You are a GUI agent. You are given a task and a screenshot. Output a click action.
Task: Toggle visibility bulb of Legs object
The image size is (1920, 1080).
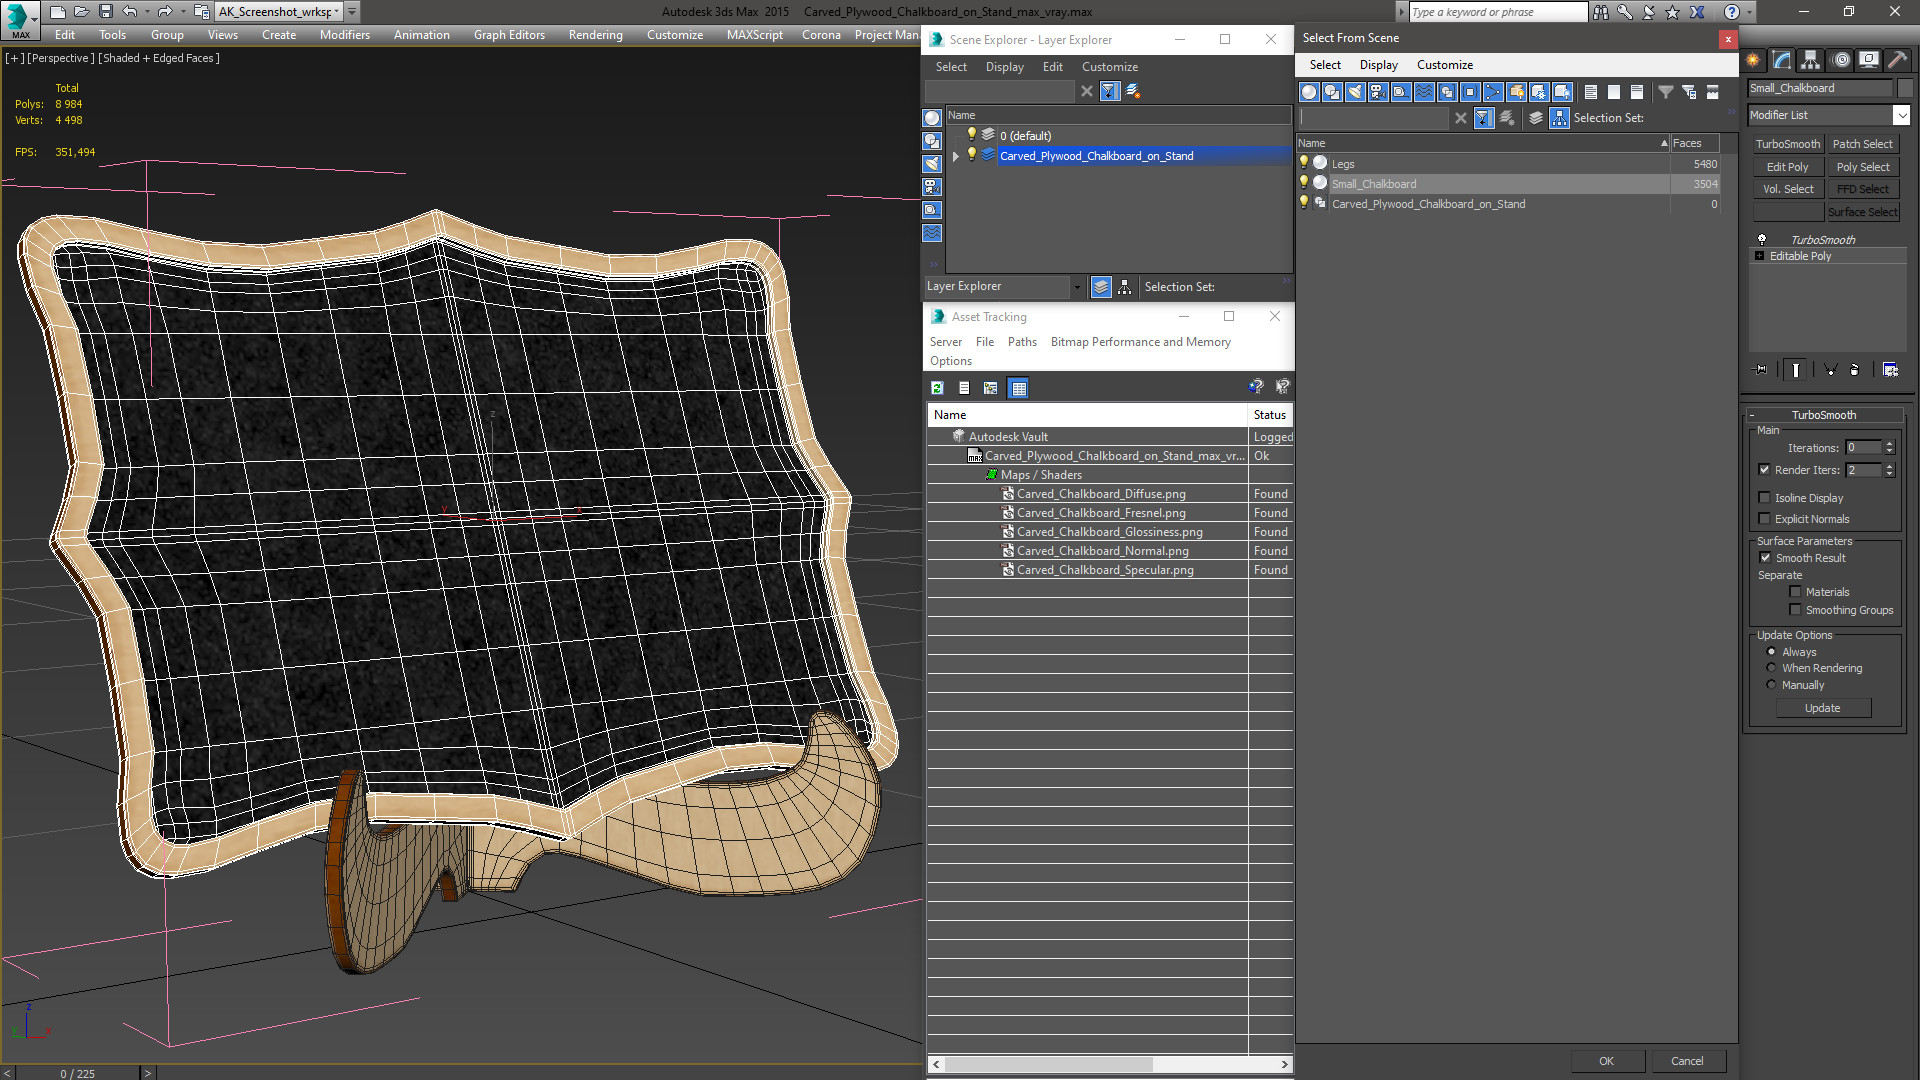pos(1303,163)
